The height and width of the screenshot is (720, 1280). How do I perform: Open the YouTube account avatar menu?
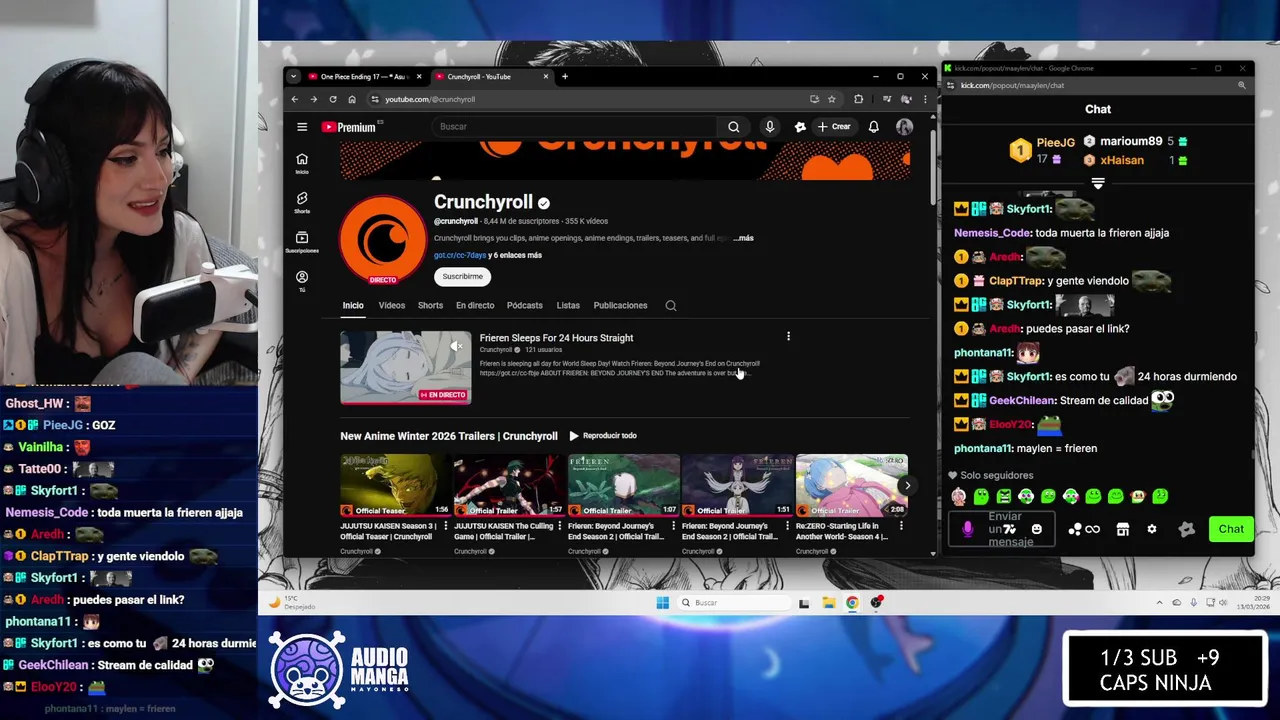[904, 127]
